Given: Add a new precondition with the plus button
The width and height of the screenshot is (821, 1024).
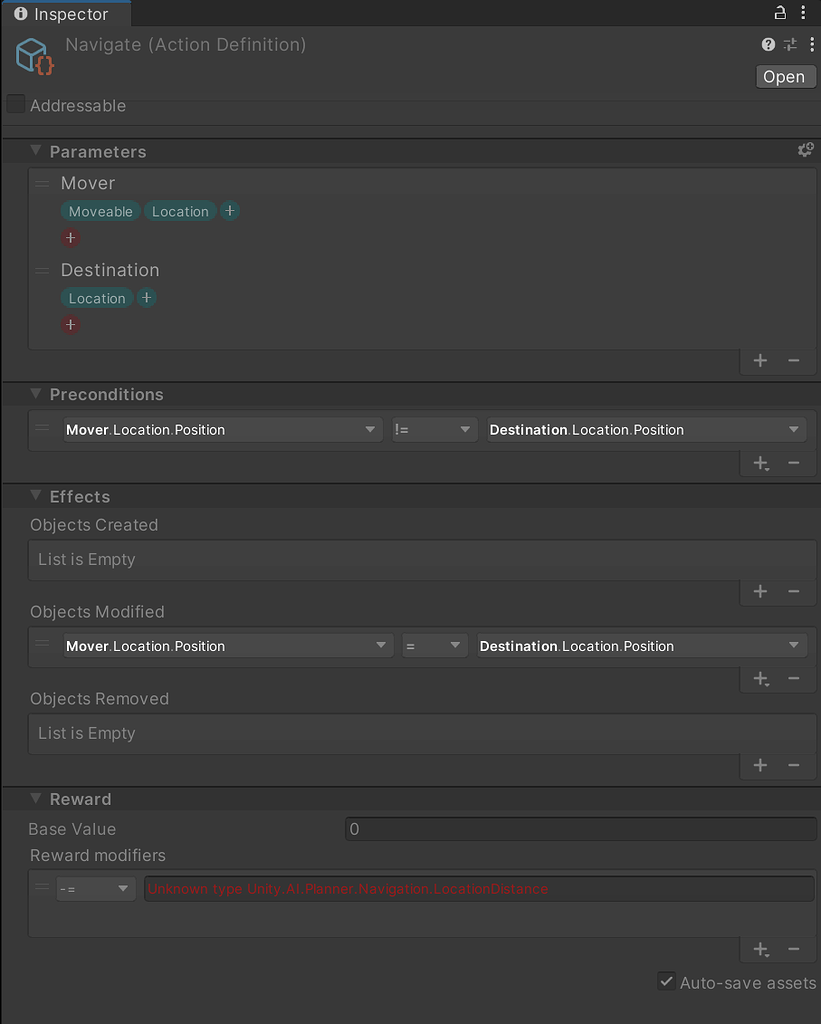Looking at the screenshot, I should click(760, 463).
